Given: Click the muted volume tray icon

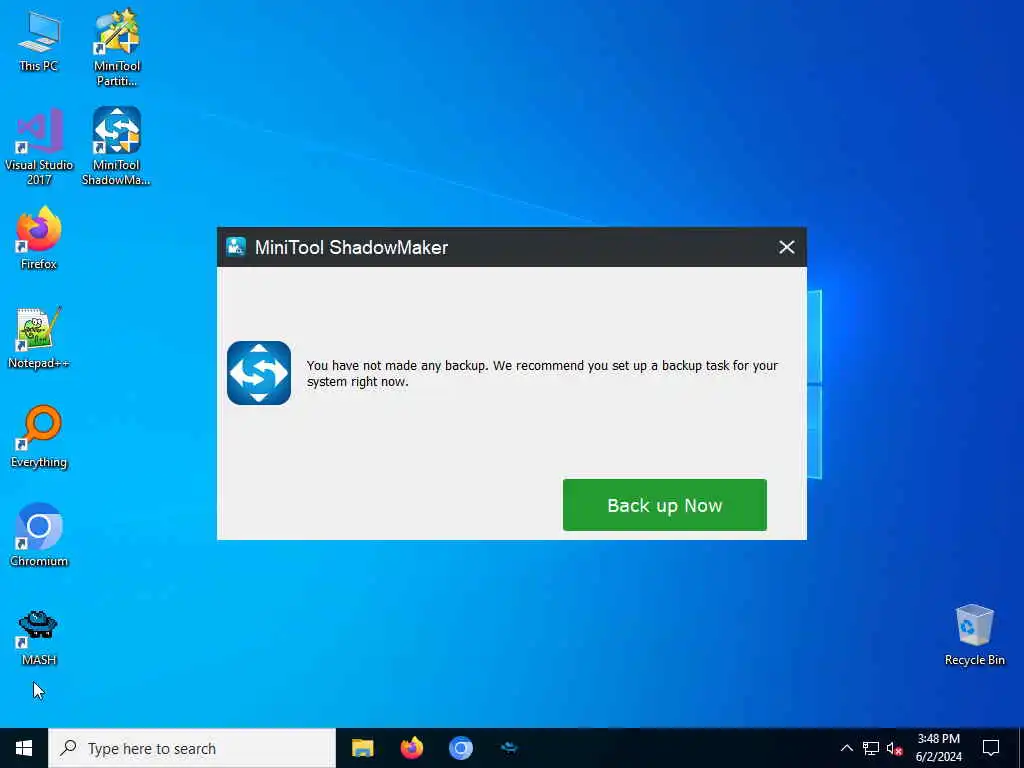Looking at the screenshot, I should pos(894,748).
